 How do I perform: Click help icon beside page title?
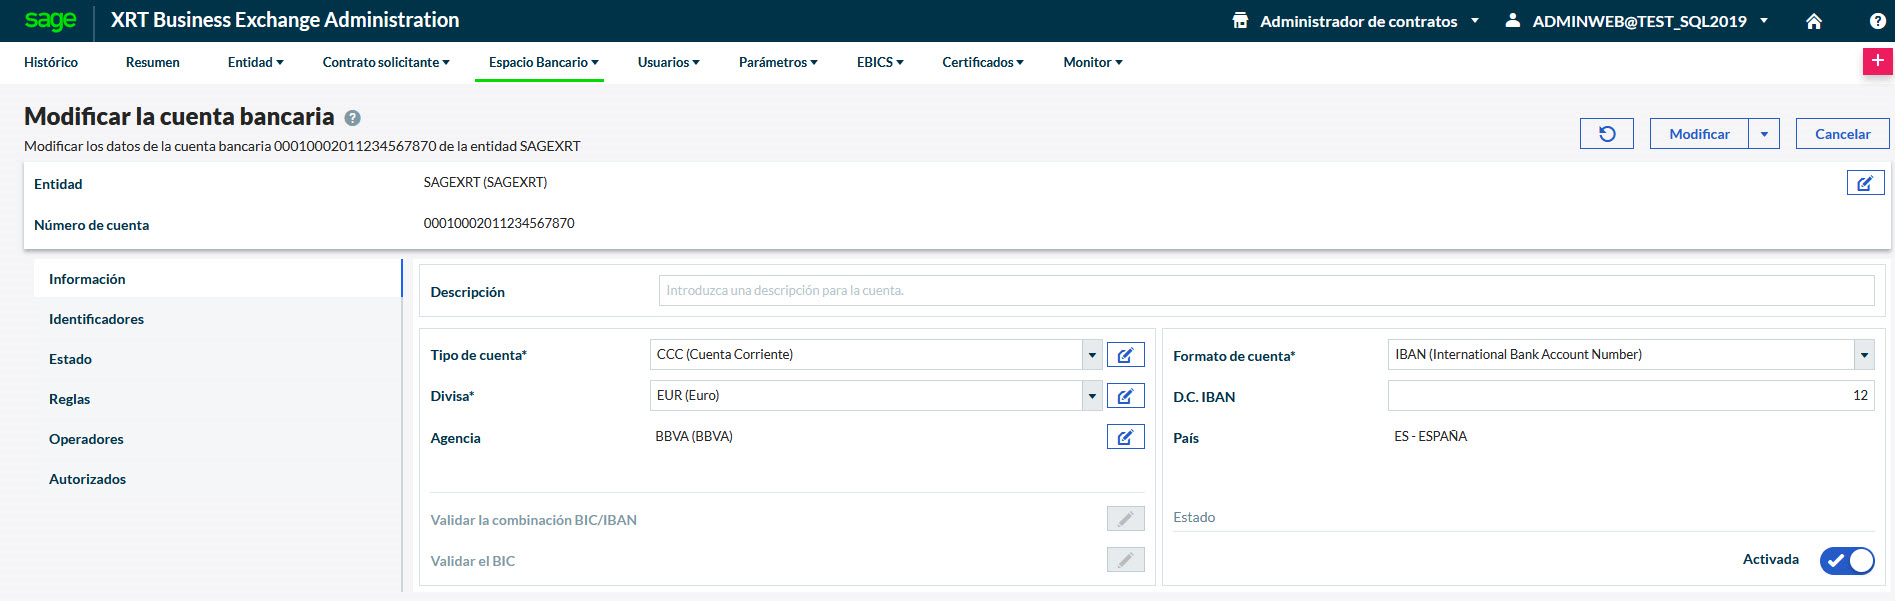coord(352,118)
